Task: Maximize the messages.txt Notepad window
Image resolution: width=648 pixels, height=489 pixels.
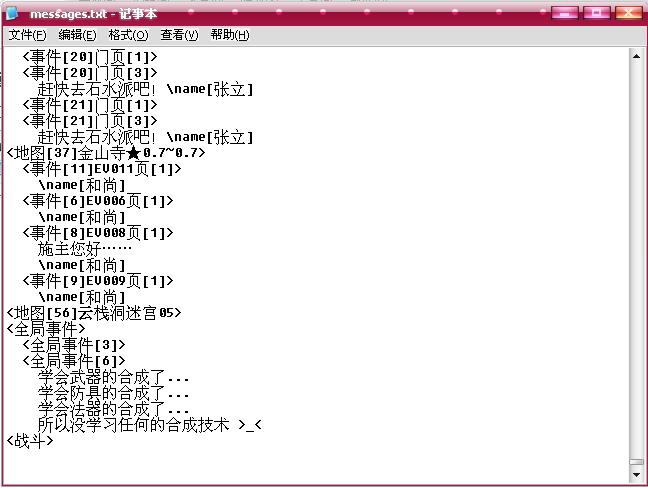Action: tap(596, 13)
